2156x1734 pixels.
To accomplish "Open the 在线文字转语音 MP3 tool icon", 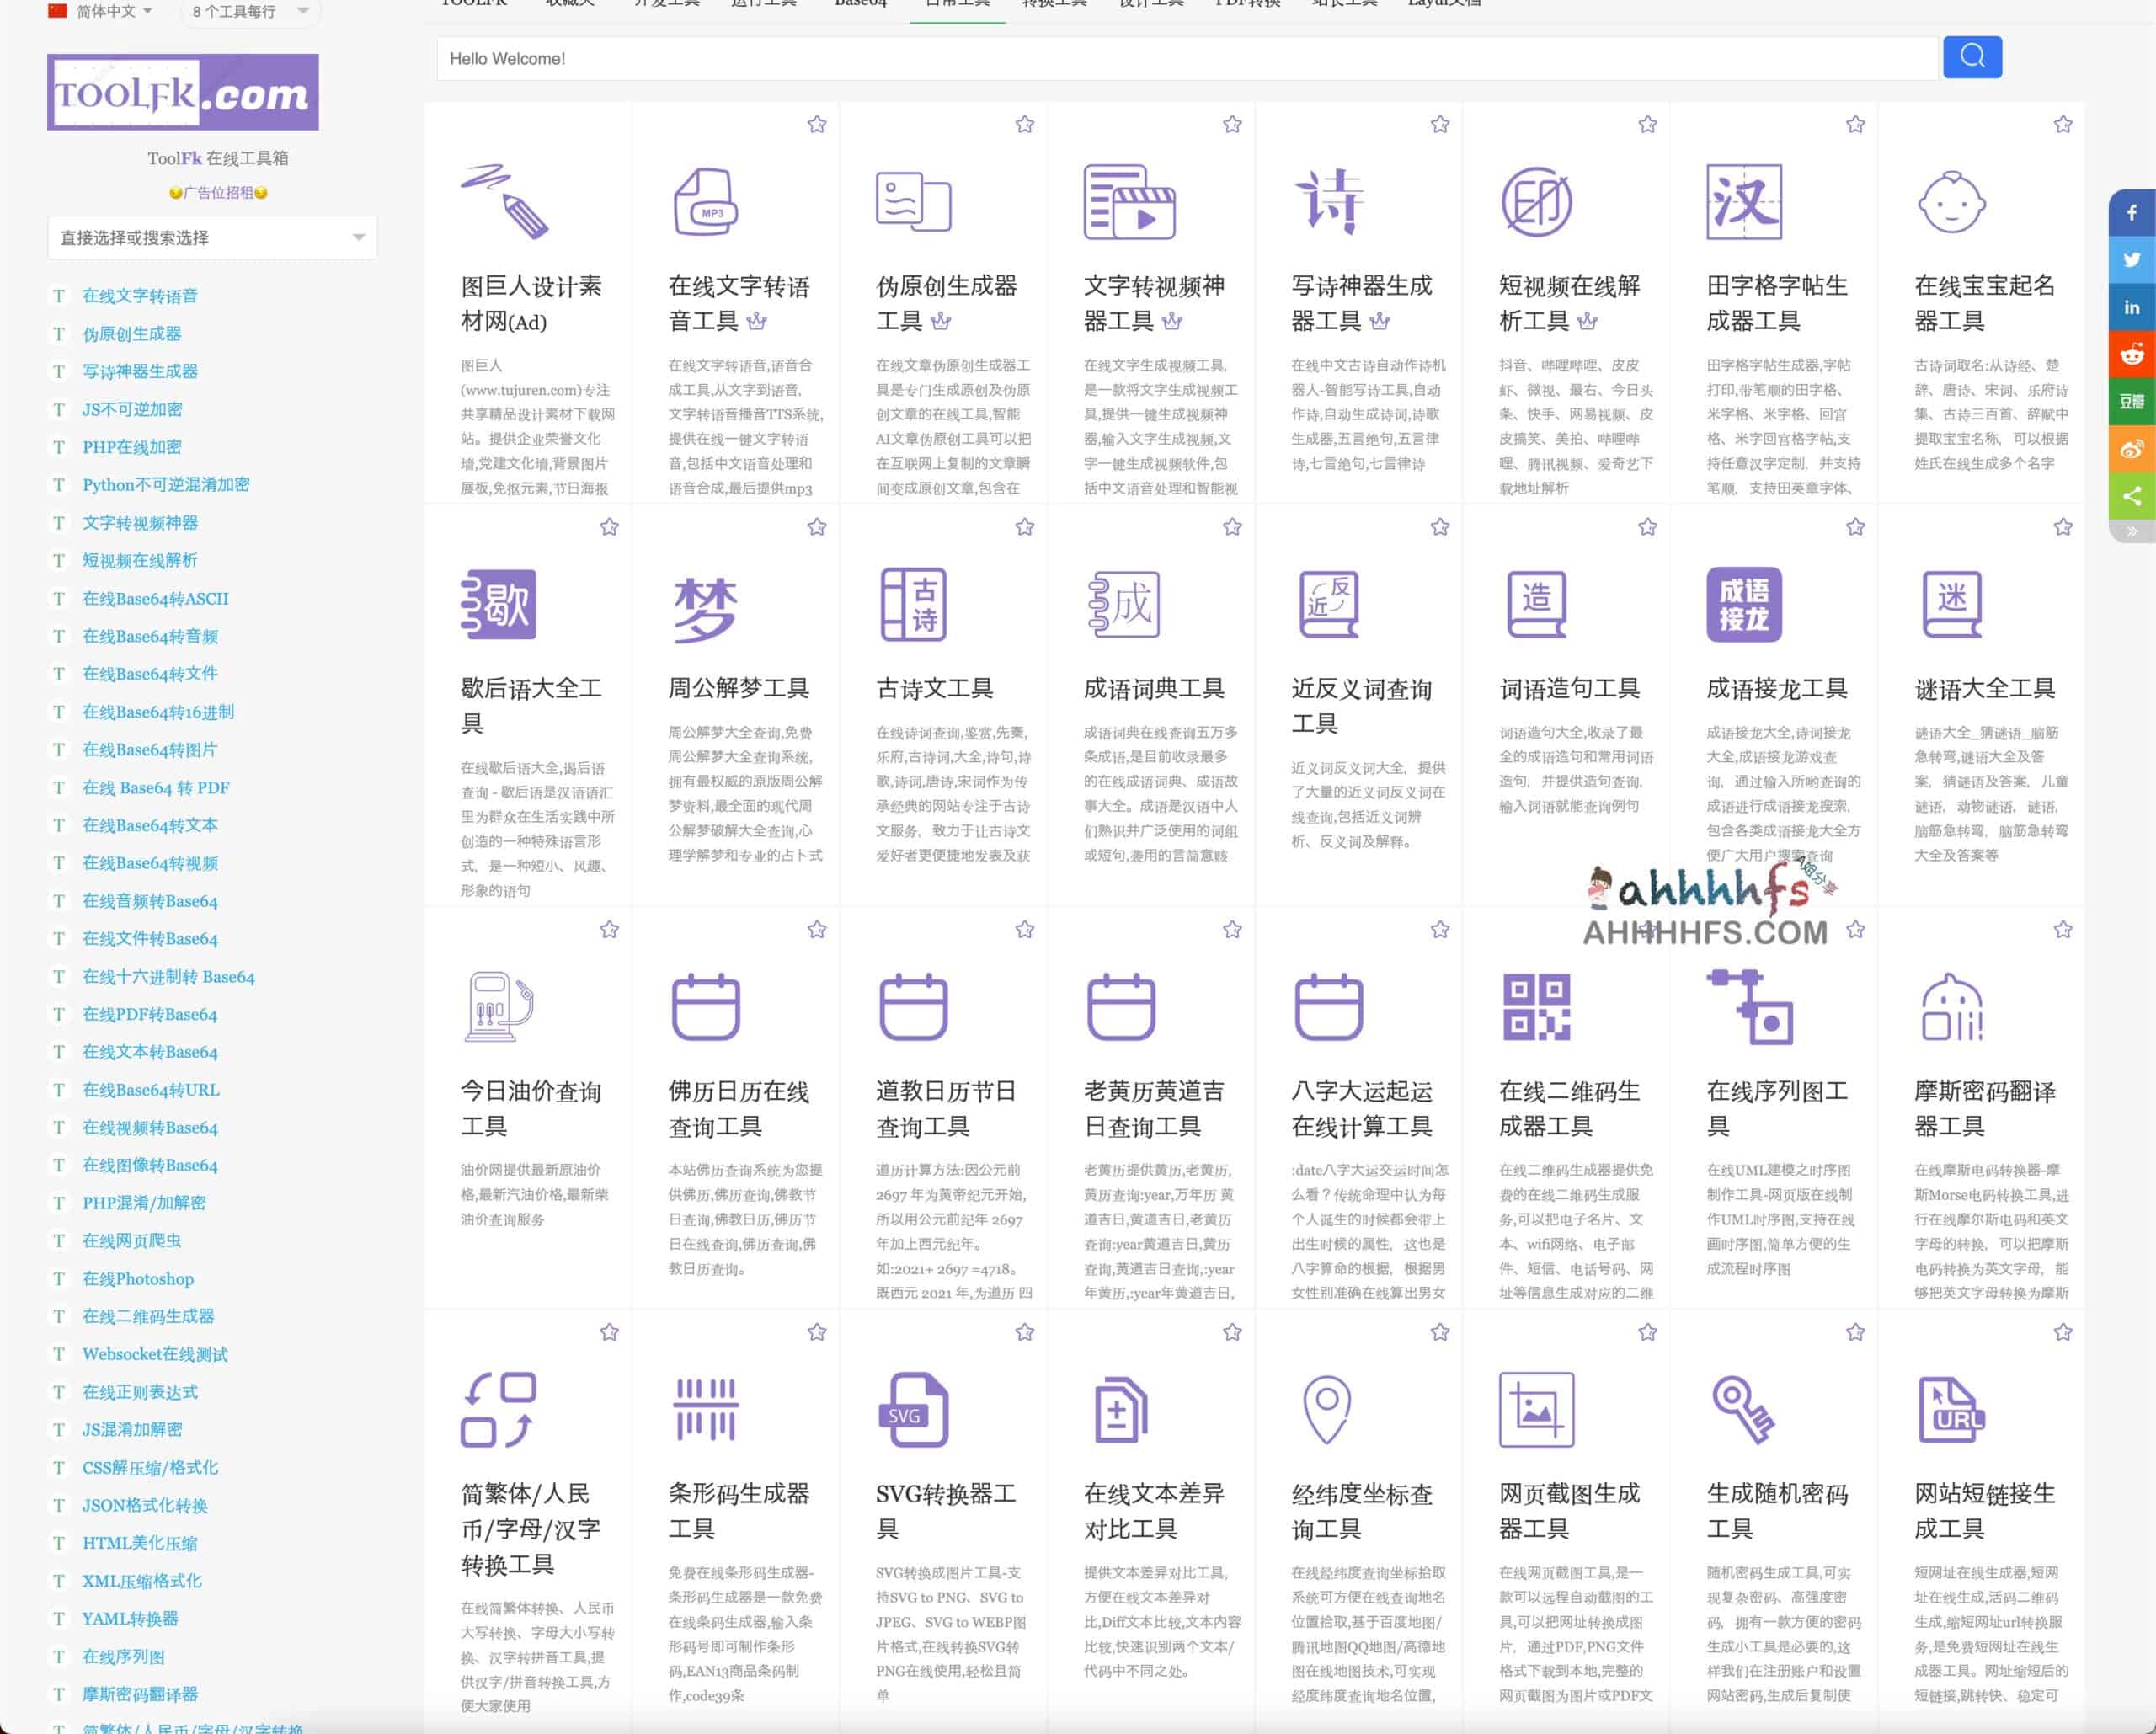I will pos(705,203).
